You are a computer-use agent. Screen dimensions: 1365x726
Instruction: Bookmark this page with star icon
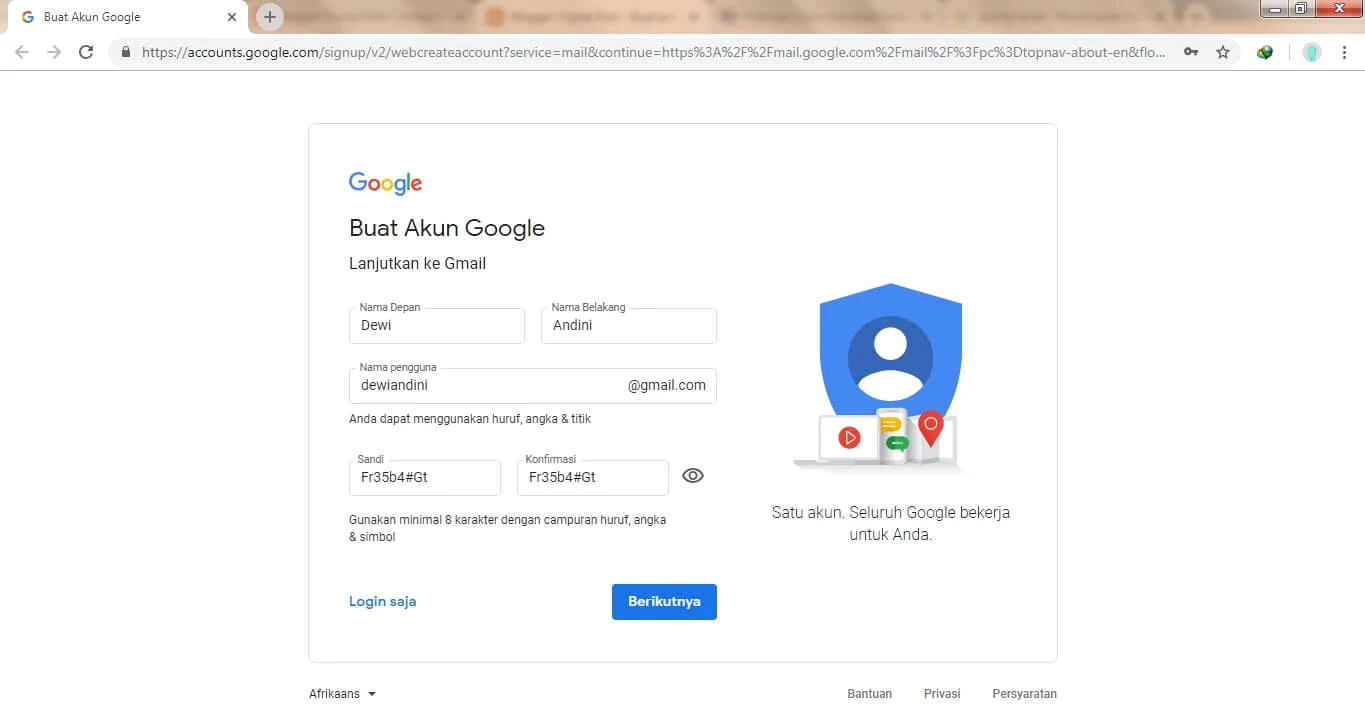pos(1223,52)
